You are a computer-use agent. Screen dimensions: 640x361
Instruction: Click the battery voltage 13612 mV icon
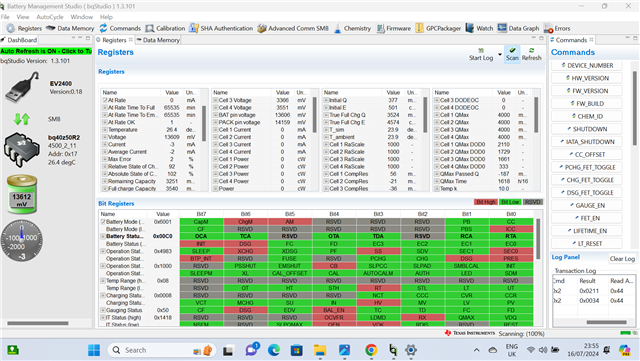click(x=22, y=195)
